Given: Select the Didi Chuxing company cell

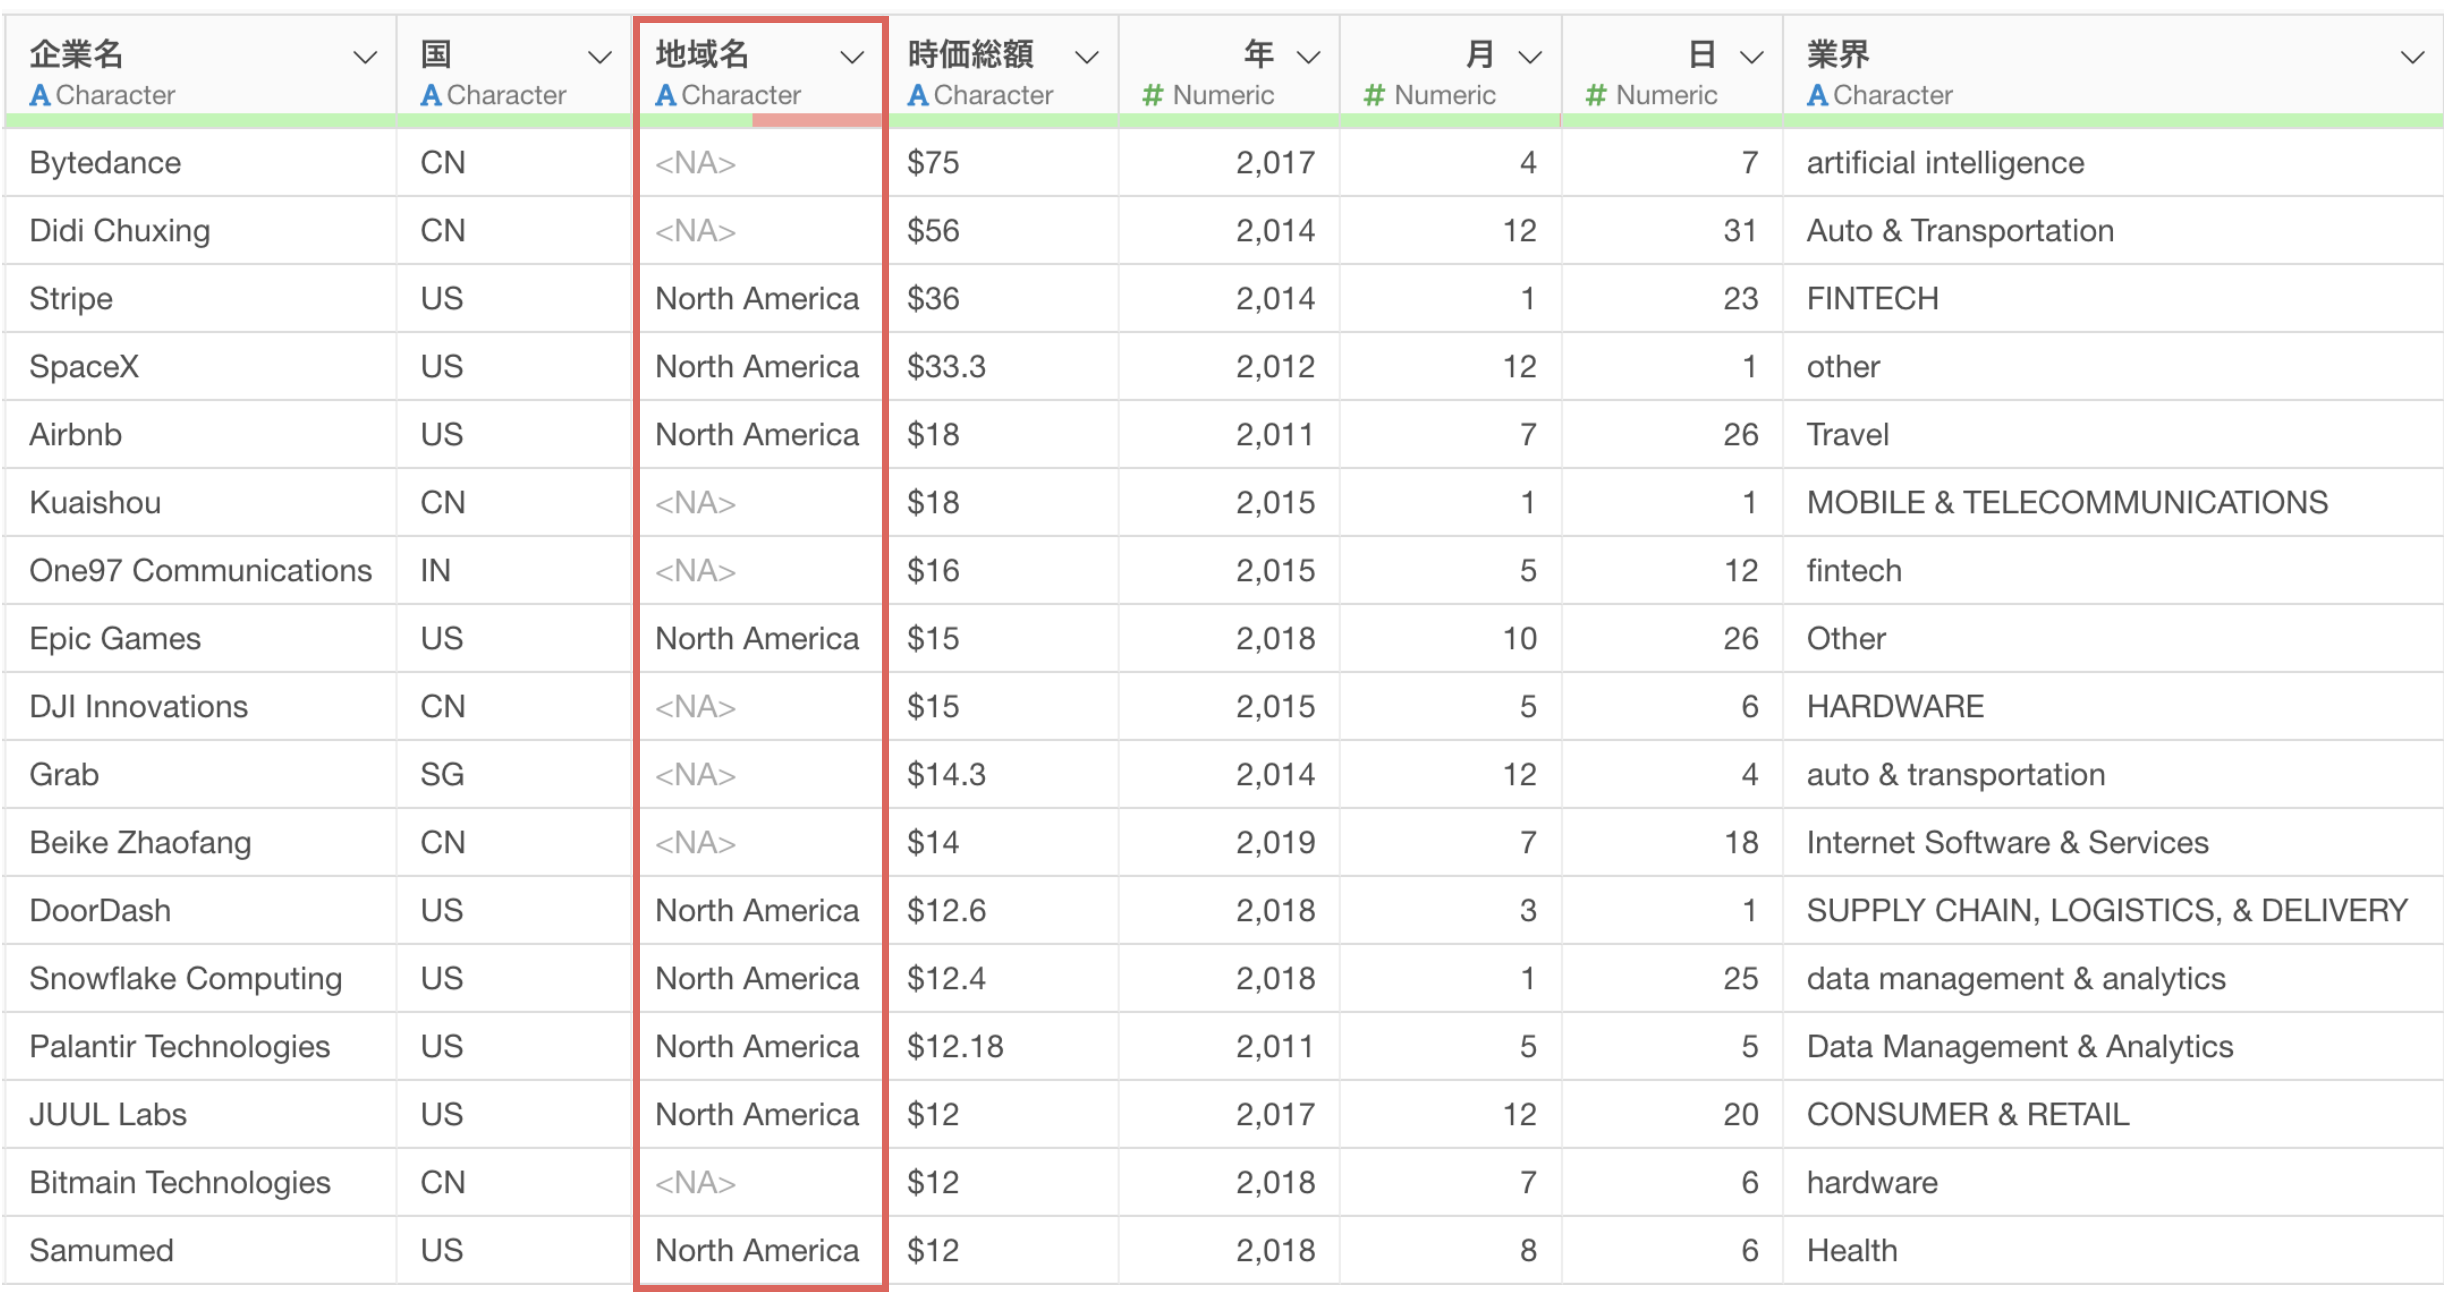Looking at the screenshot, I should 200,230.
